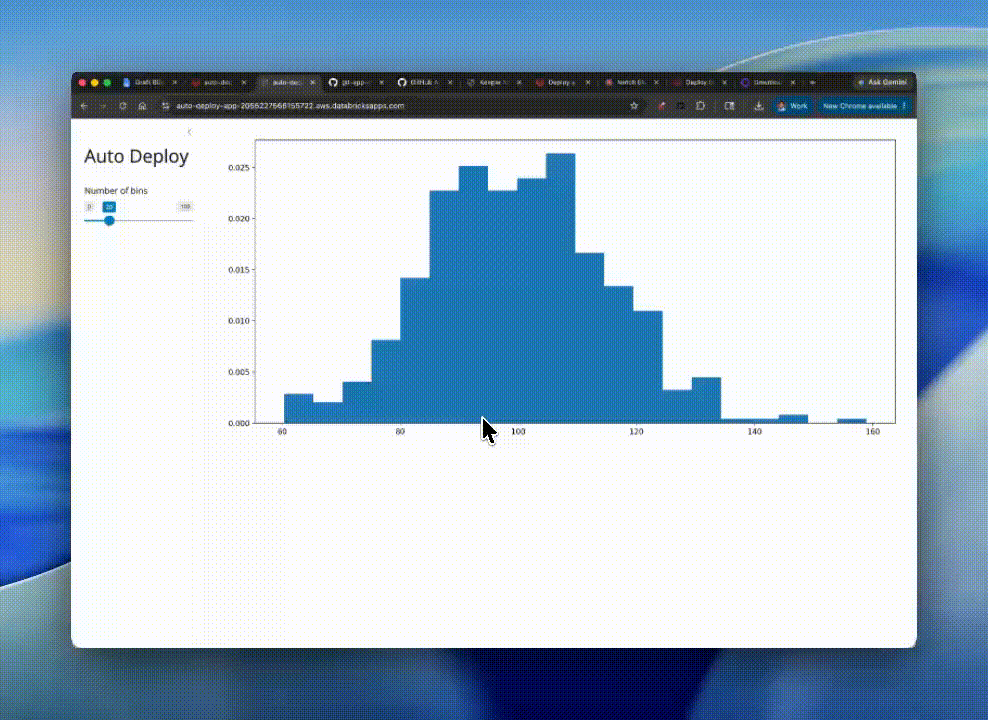Click the slider minimum value label 0

coord(89,207)
